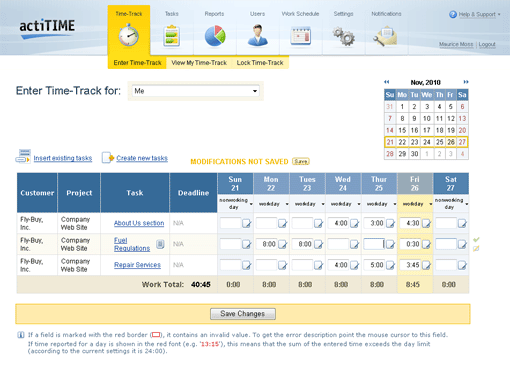Click Repair Services Thursday time field
Viewport: 510px width, 365px height.
tap(374, 265)
